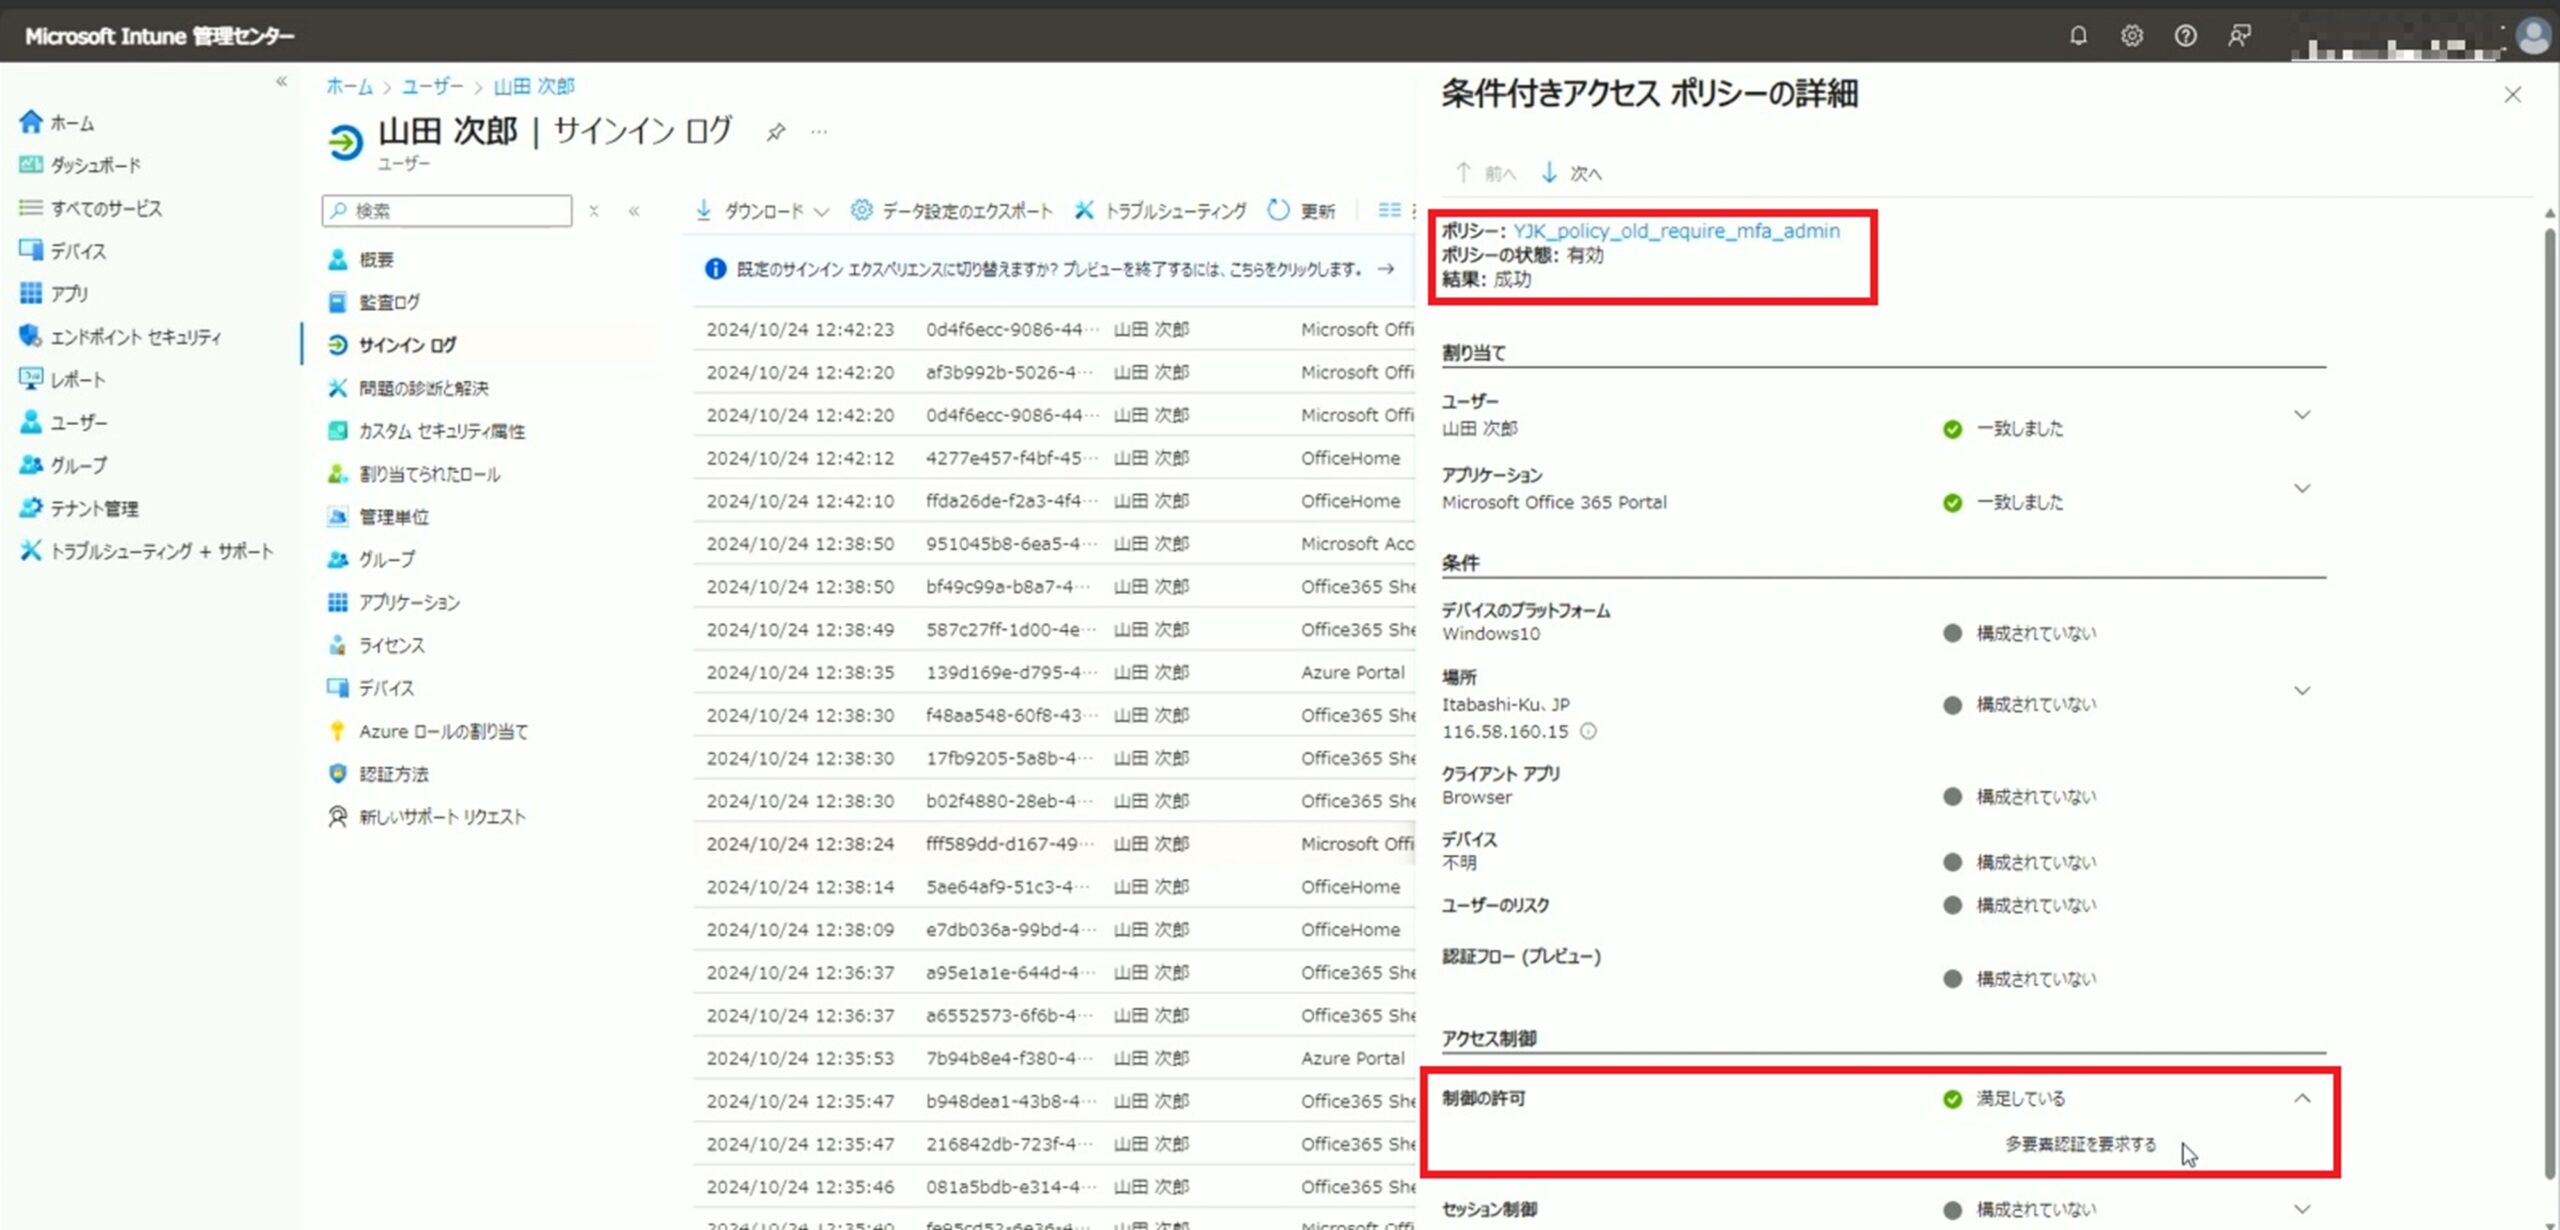Open the ダウンロード dropdown in the toolbar
The image size is (2560, 1230).
763,211
